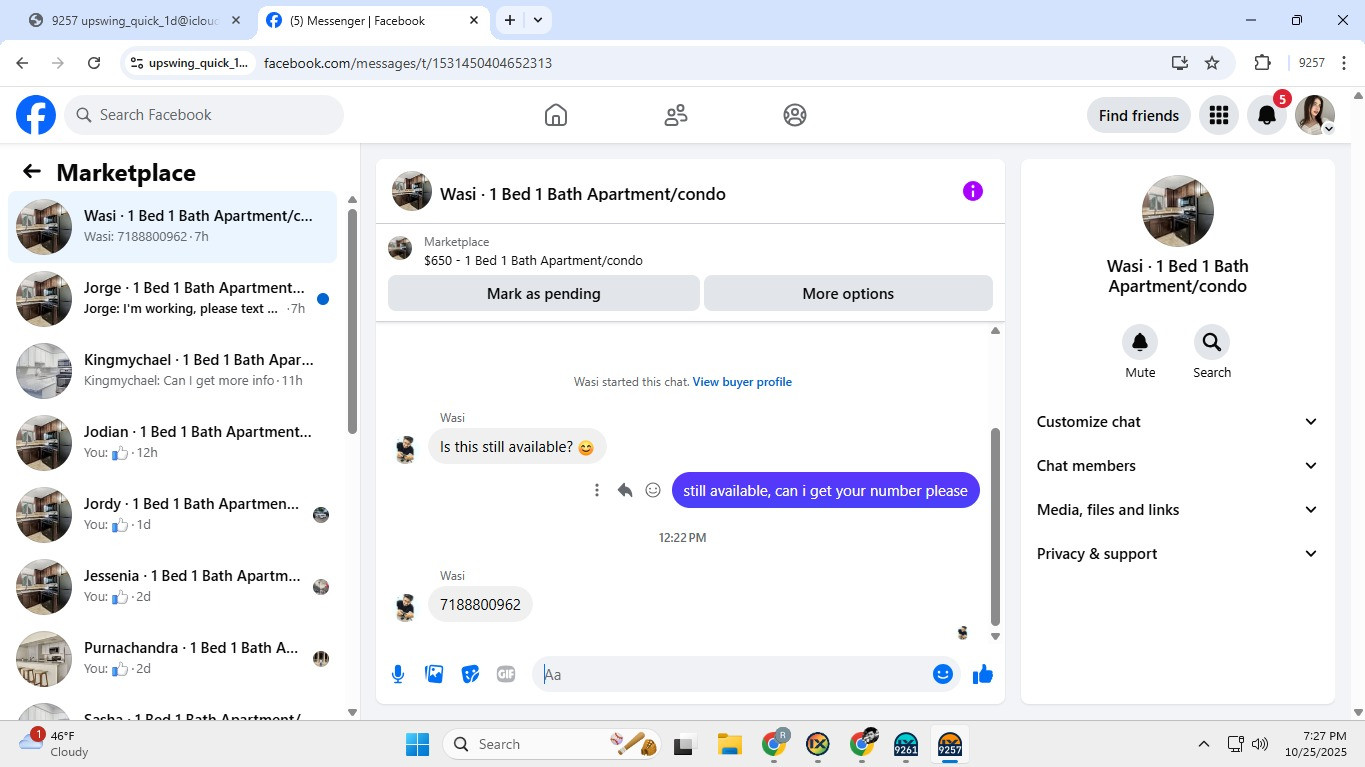Expand Media, files and links section
Screen dimensions: 1365x767
[1178, 510]
